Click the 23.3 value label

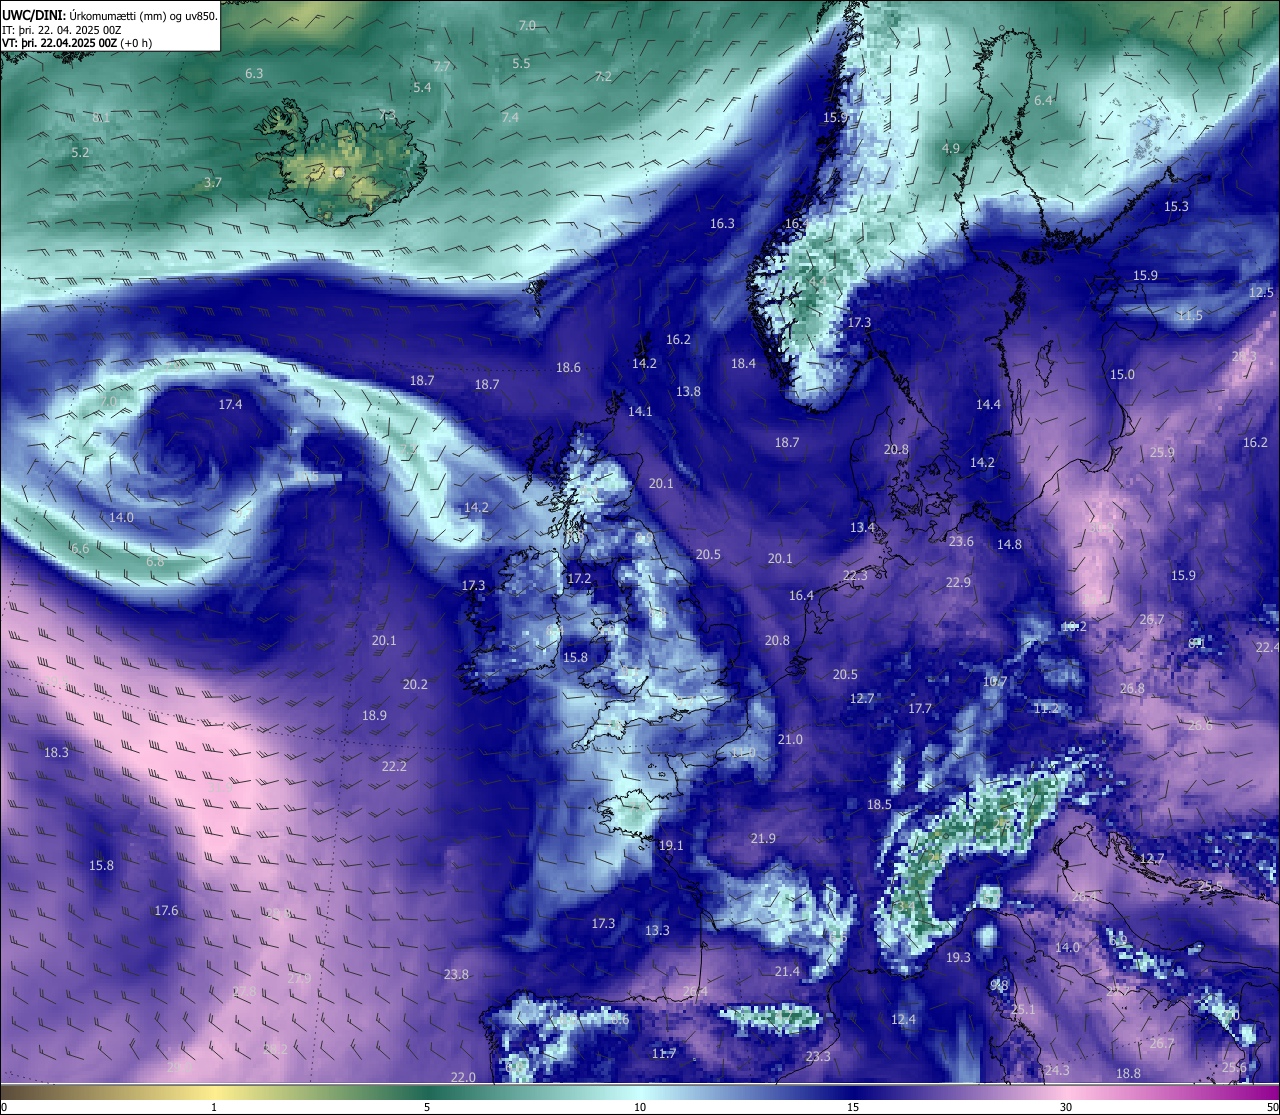(x=818, y=1057)
